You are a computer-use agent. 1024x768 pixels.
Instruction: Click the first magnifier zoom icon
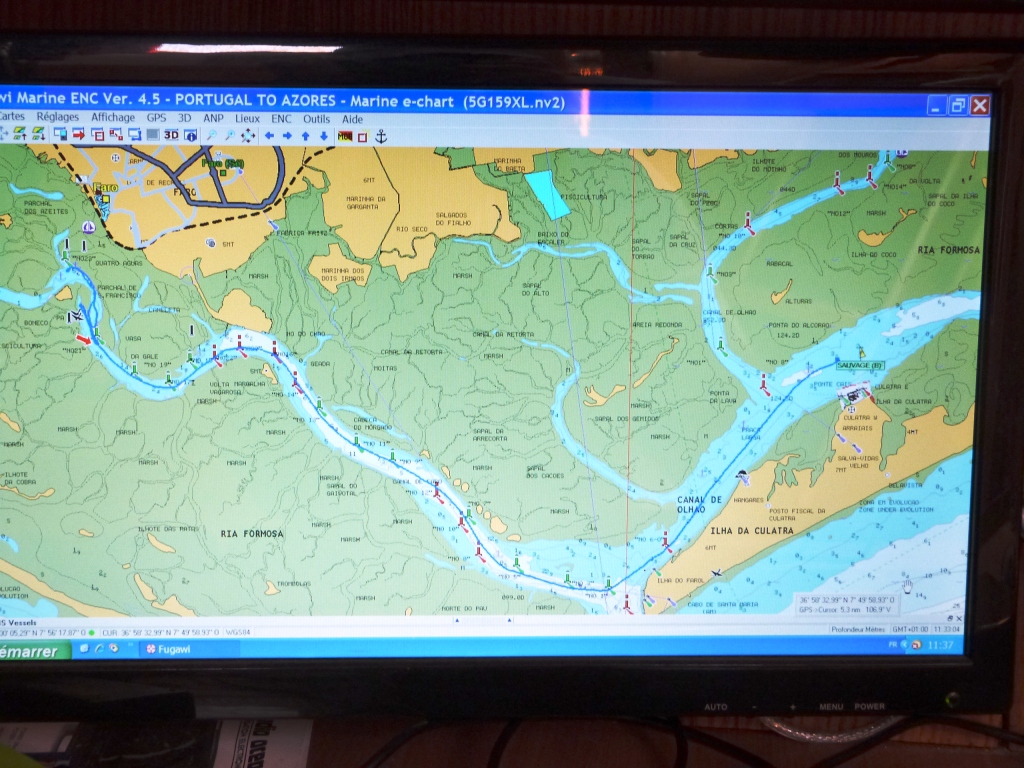[212, 136]
